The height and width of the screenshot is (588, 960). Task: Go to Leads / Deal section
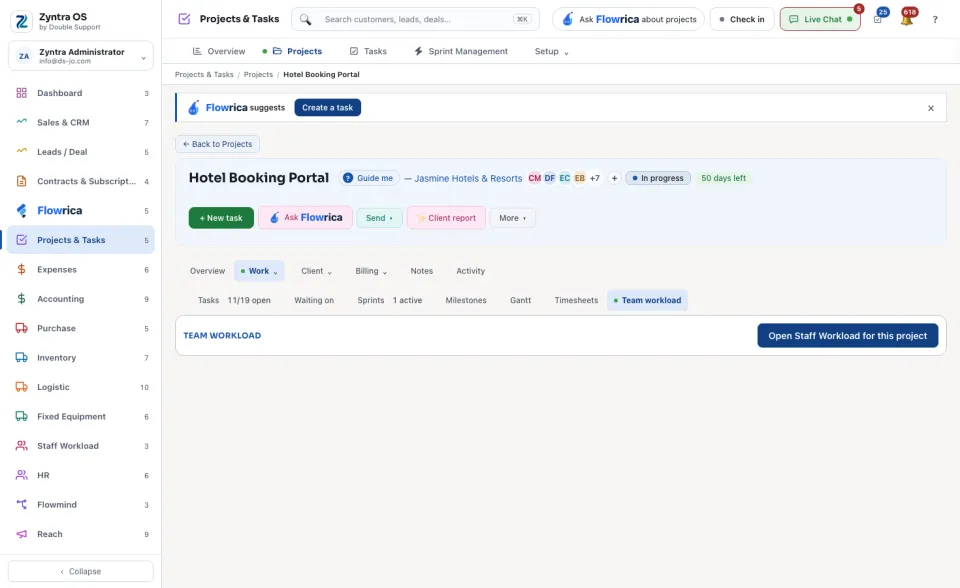point(81,152)
